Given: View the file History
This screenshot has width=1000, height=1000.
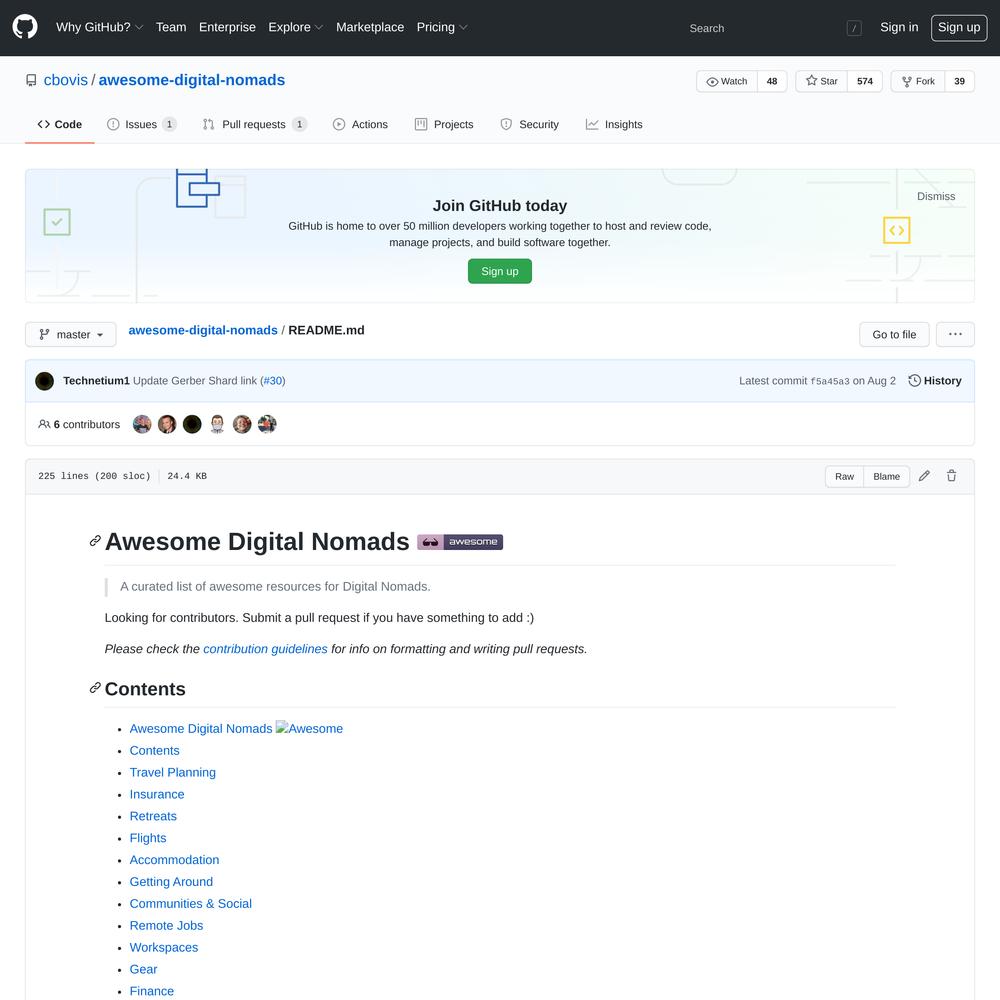Looking at the screenshot, I should tap(935, 381).
